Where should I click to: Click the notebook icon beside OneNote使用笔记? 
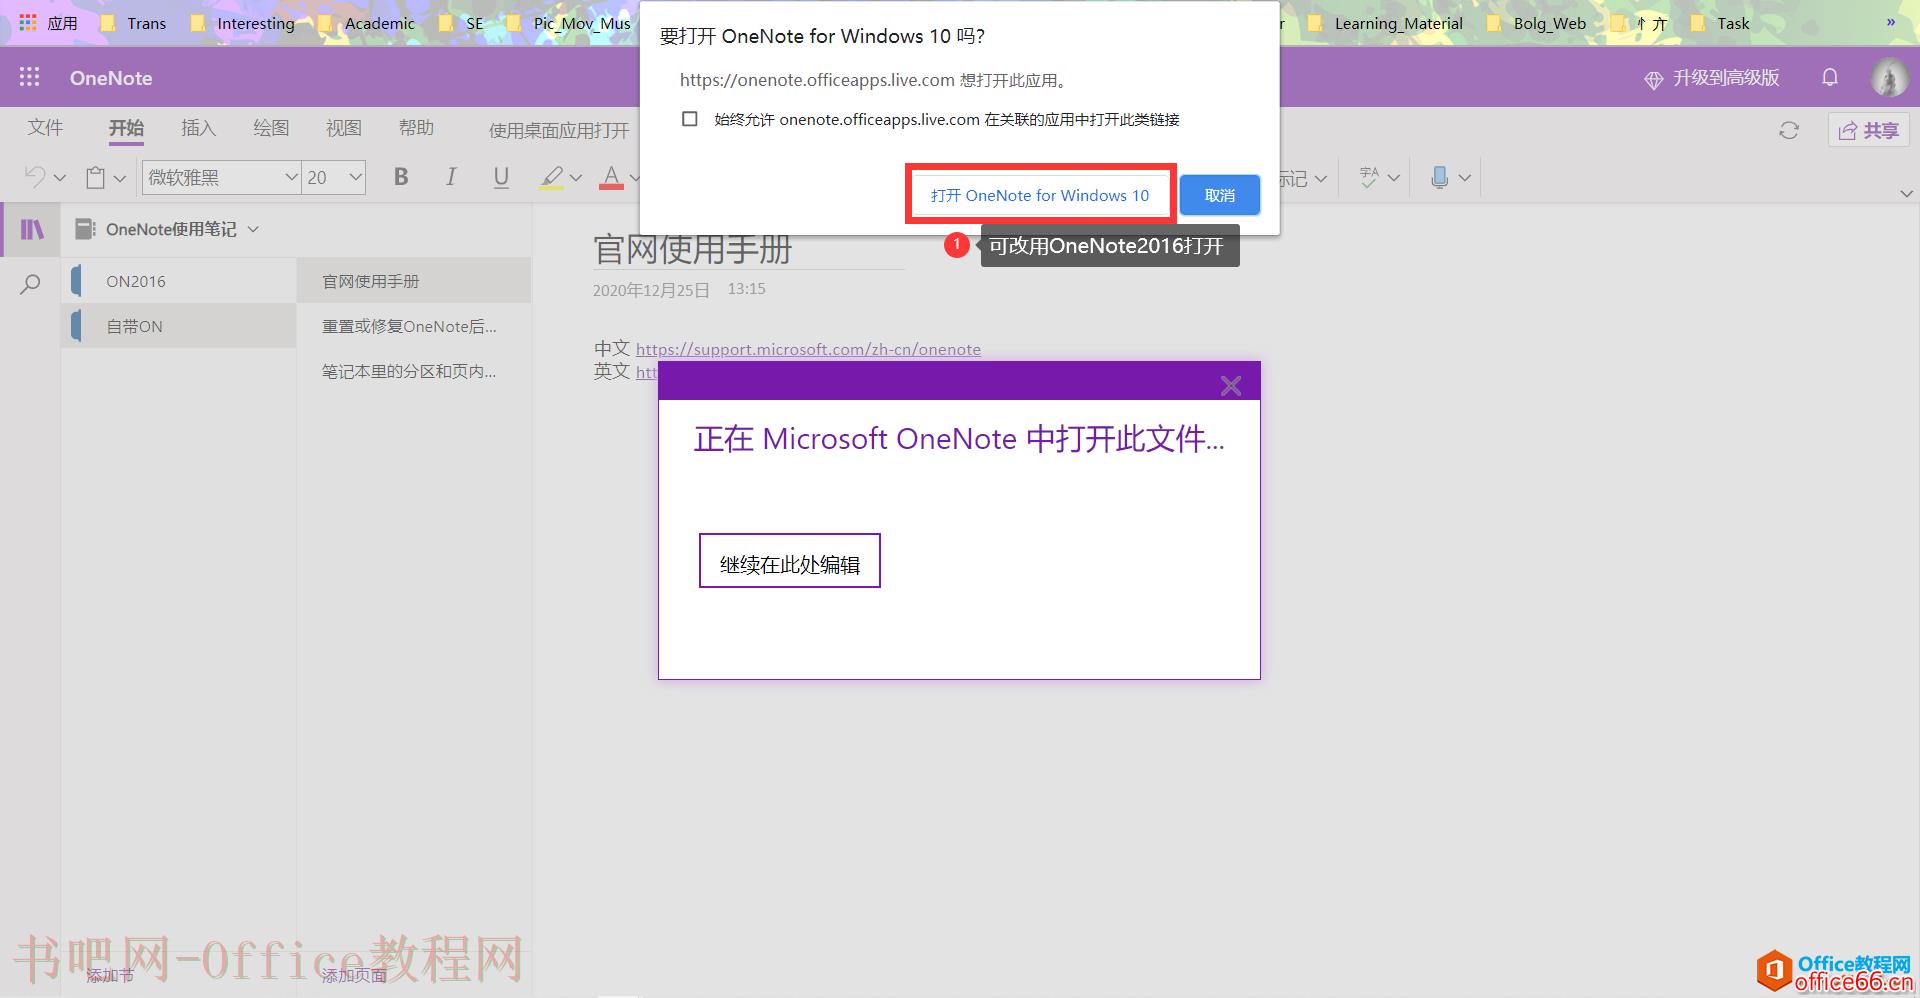(85, 229)
